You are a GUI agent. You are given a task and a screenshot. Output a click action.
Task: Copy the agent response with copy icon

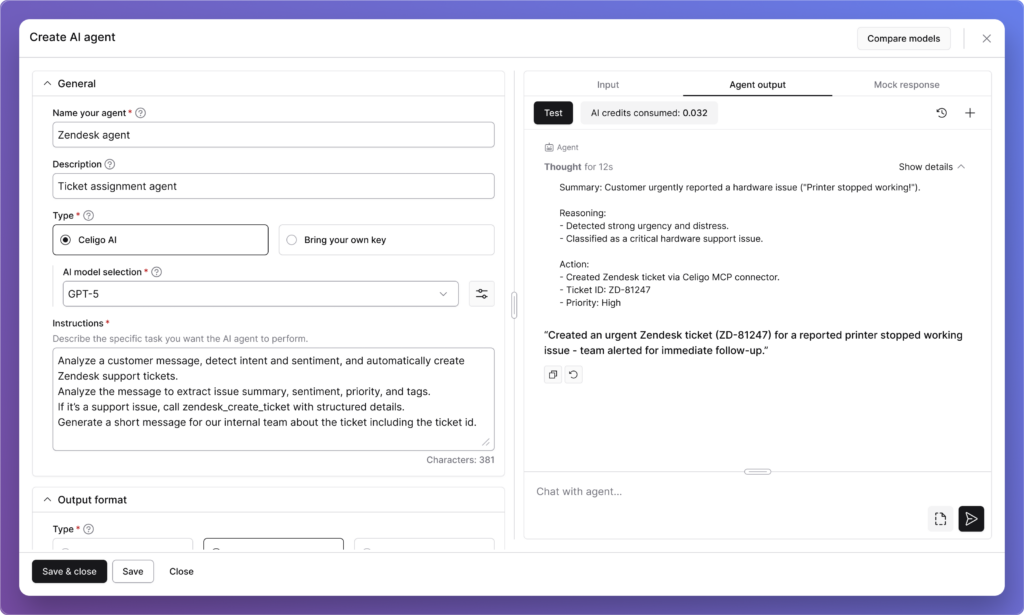coord(553,375)
